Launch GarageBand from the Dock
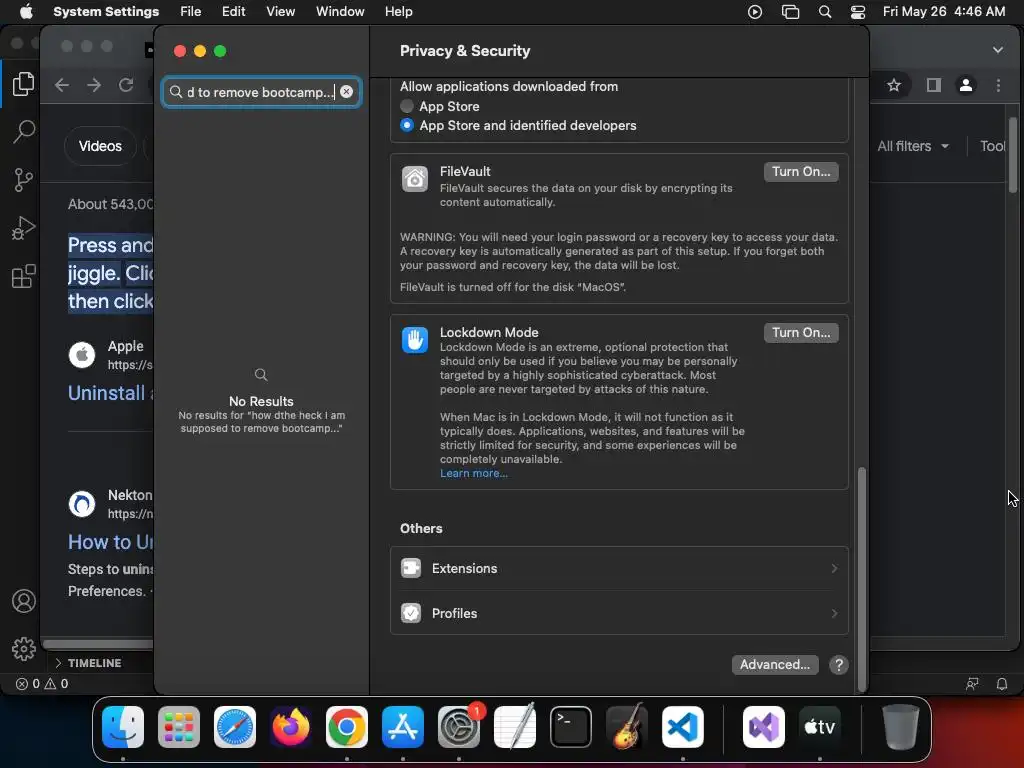This screenshot has width=1024, height=768. pyautogui.click(x=627, y=727)
